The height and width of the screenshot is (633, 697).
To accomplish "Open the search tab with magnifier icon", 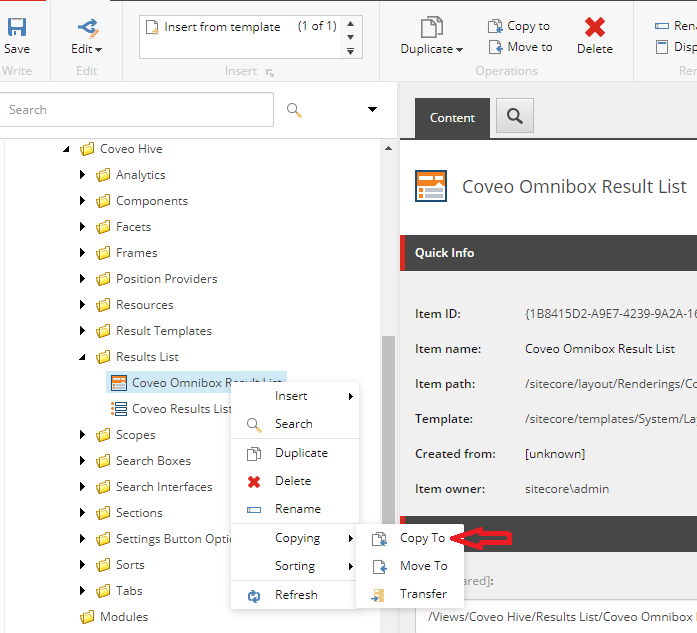I will tap(515, 117).
